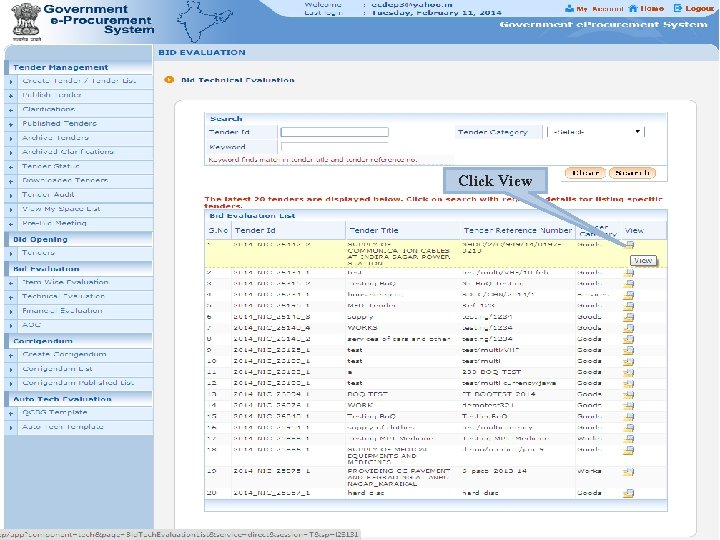
Task: Open Pre-Bid Meeting in sidebar
Action: coord(54,223)
